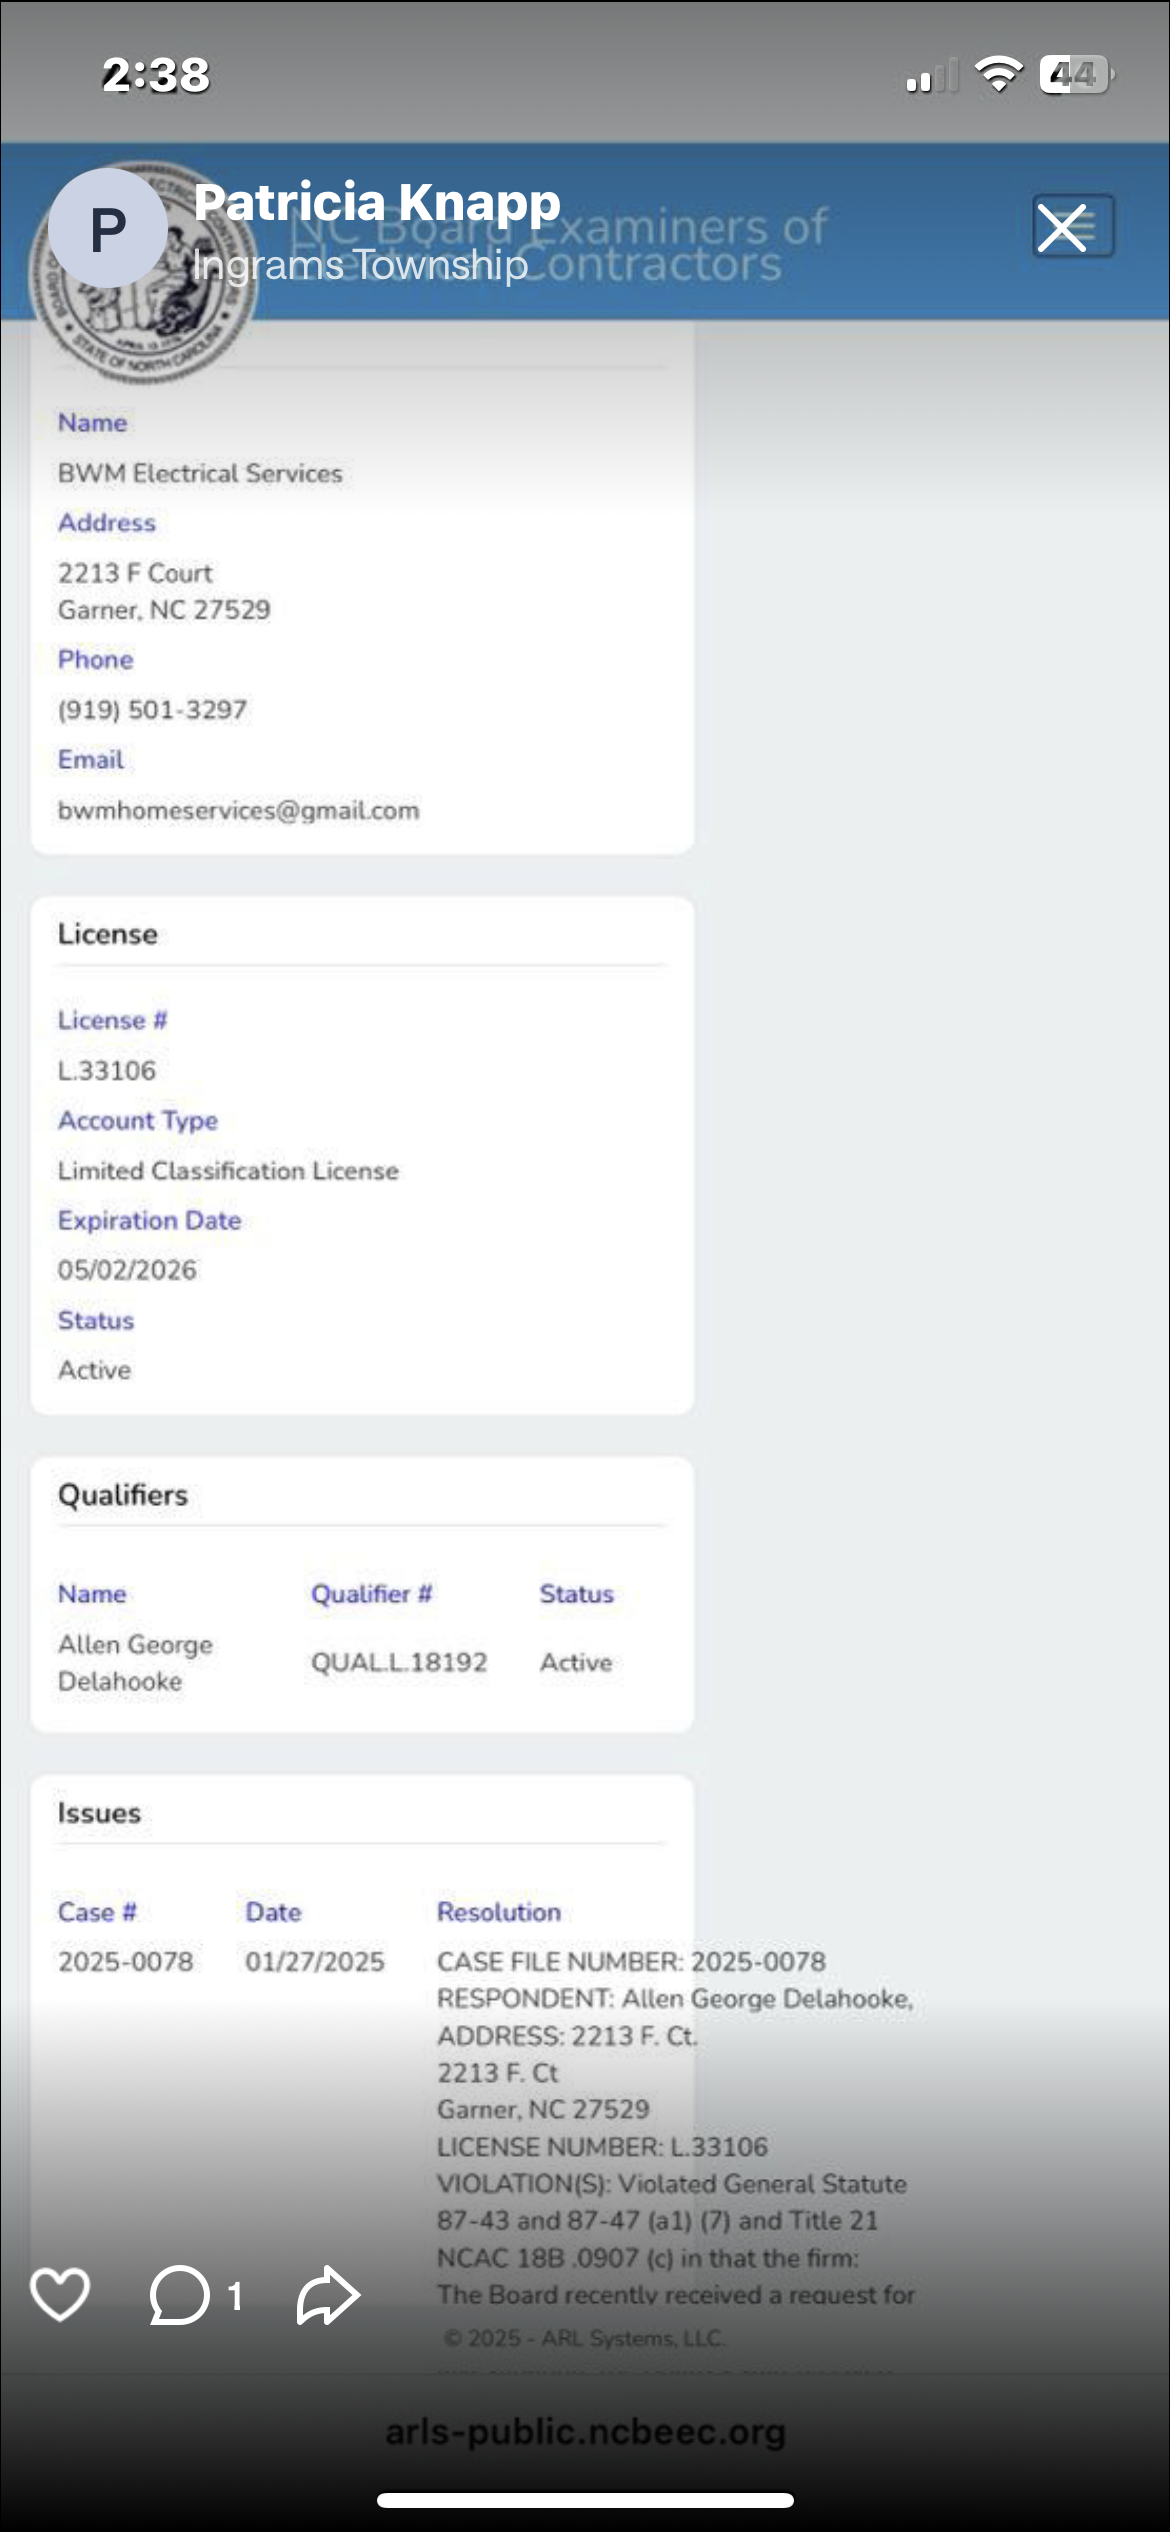Viewport: 1170px width, 2532px height.
Task: Tap the Wi-Fi status icon
Action: pos(997,75)
